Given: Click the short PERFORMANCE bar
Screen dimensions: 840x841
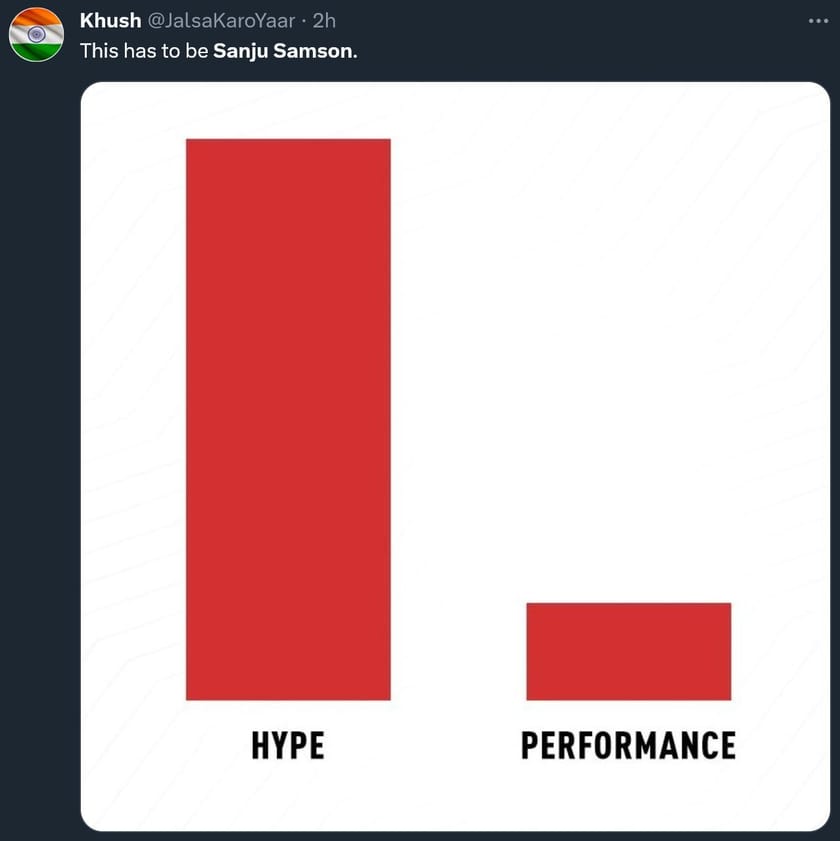Looking at the screenshot, I should [x=629, y=650].
